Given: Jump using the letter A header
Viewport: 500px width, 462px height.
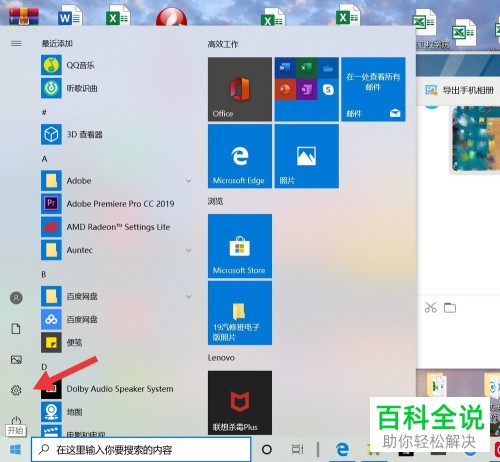Looking at the screenshot, I should 44,159.
